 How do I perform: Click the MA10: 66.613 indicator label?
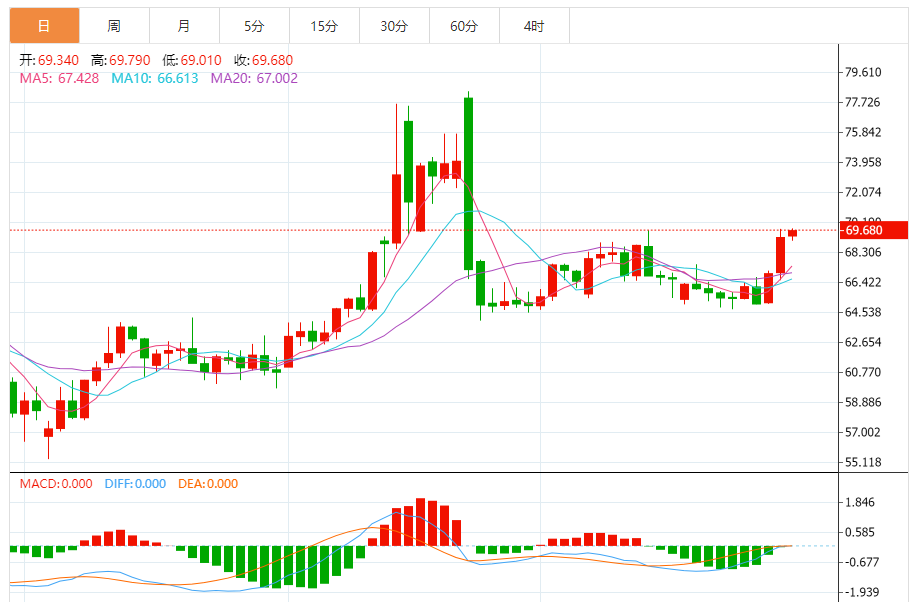tap(155, 78)
